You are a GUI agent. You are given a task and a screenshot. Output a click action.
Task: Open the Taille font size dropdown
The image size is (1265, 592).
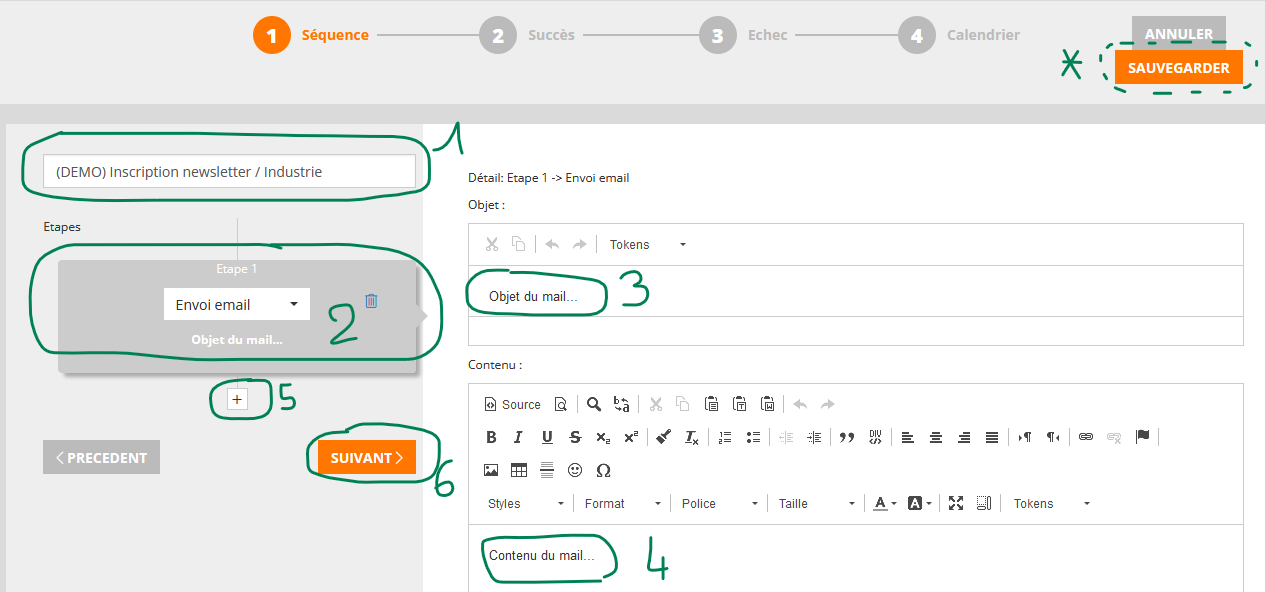(x=817, y=503)
